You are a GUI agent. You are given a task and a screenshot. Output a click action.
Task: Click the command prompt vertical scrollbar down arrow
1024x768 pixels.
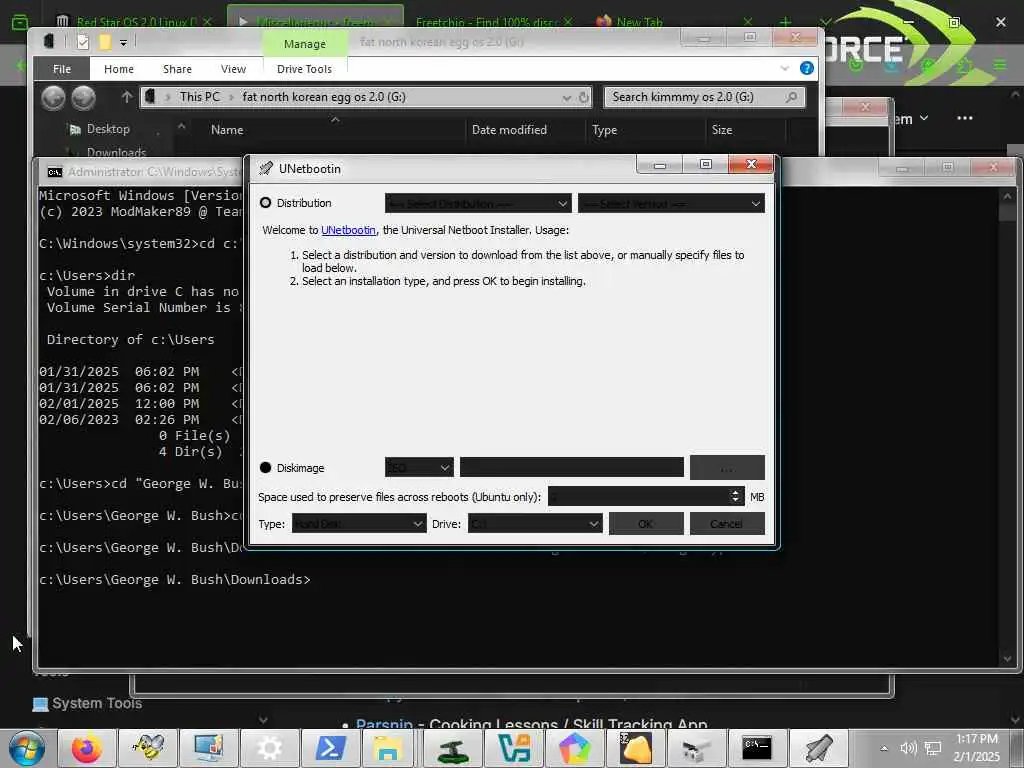(1006, 659)
